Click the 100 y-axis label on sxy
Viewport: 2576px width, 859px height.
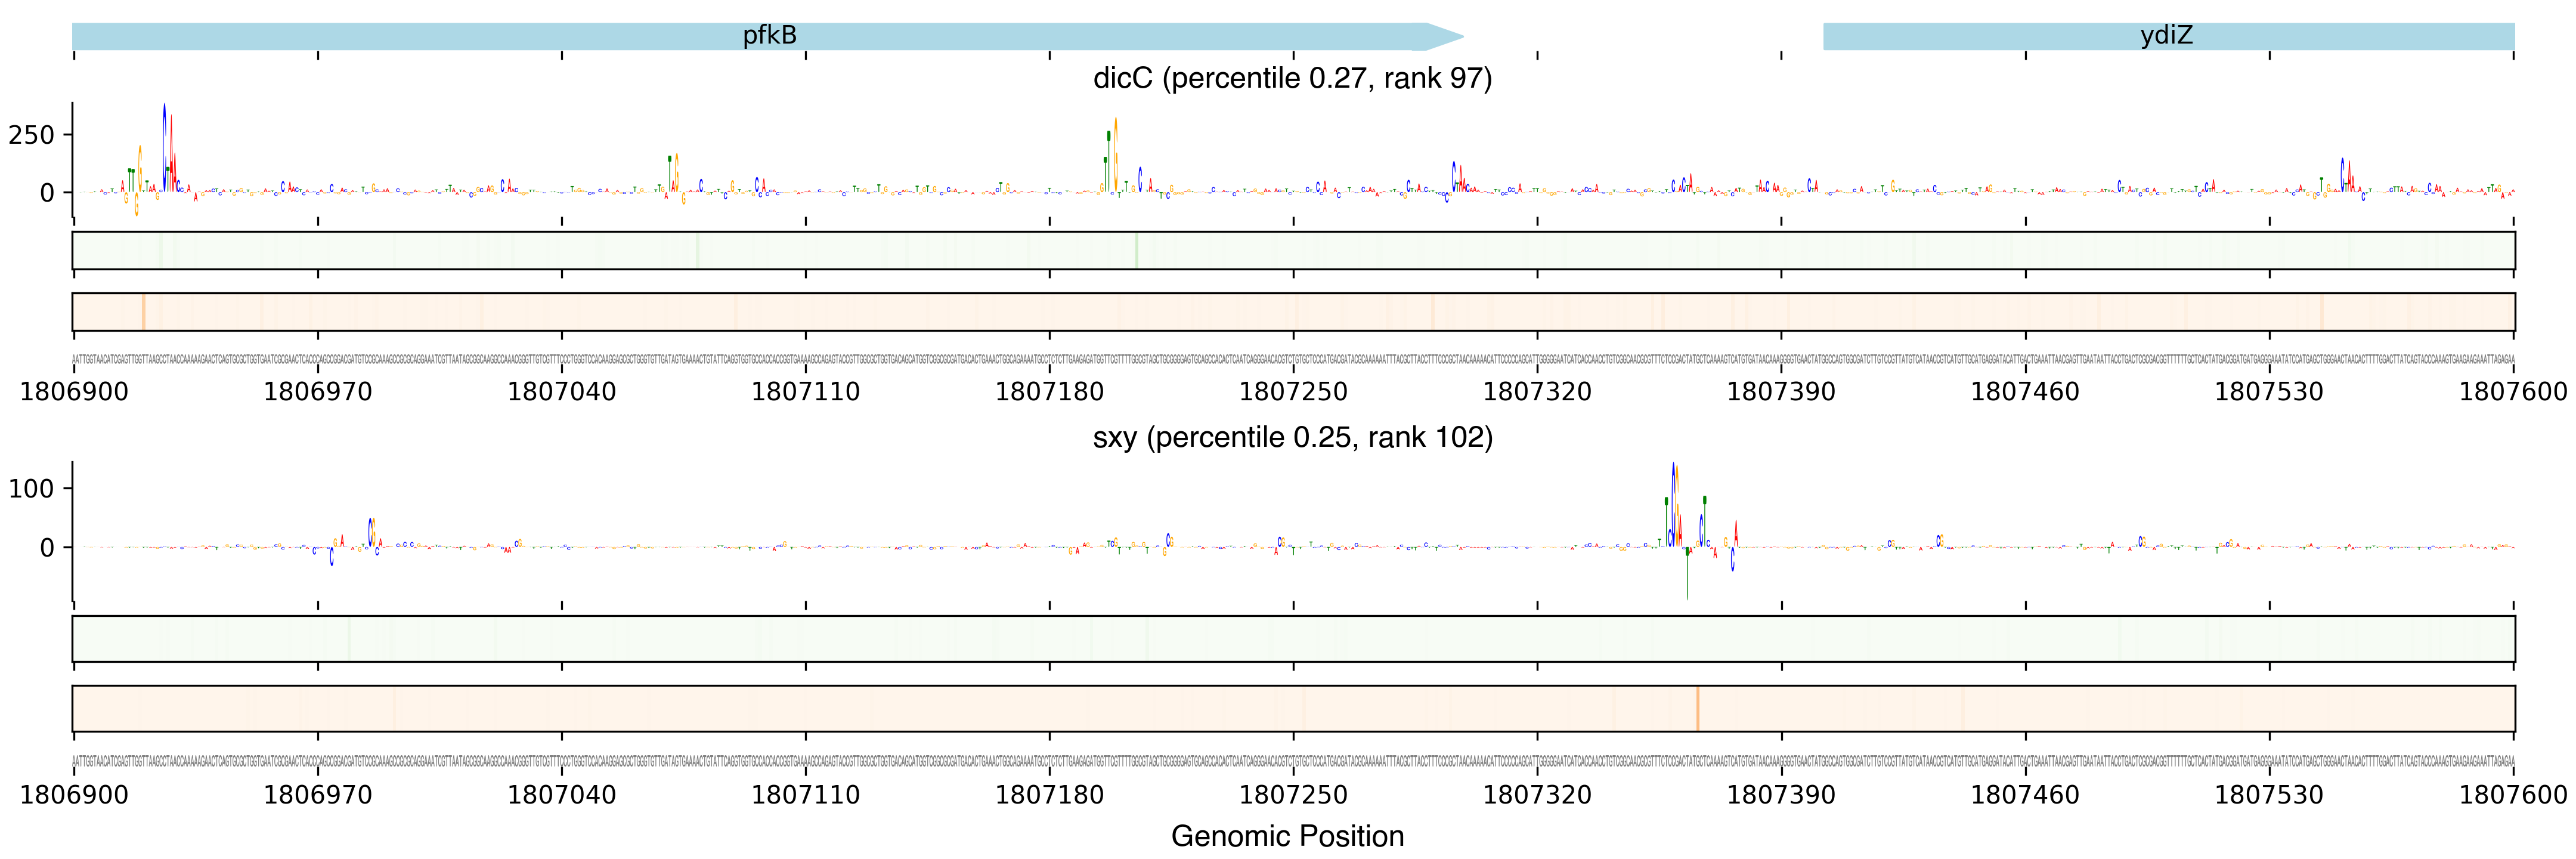[x=31, y=488]
